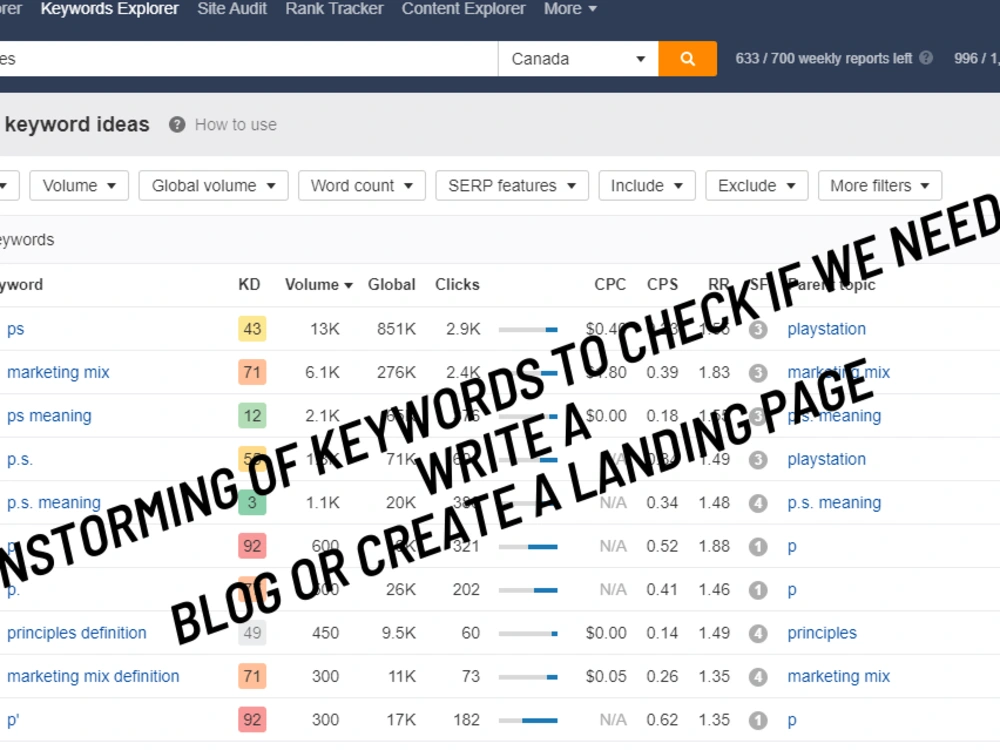Viewport: 1000px width, 750px height.
Task: Open the Global volume filter dropdown
Action: tap(213, 186)
